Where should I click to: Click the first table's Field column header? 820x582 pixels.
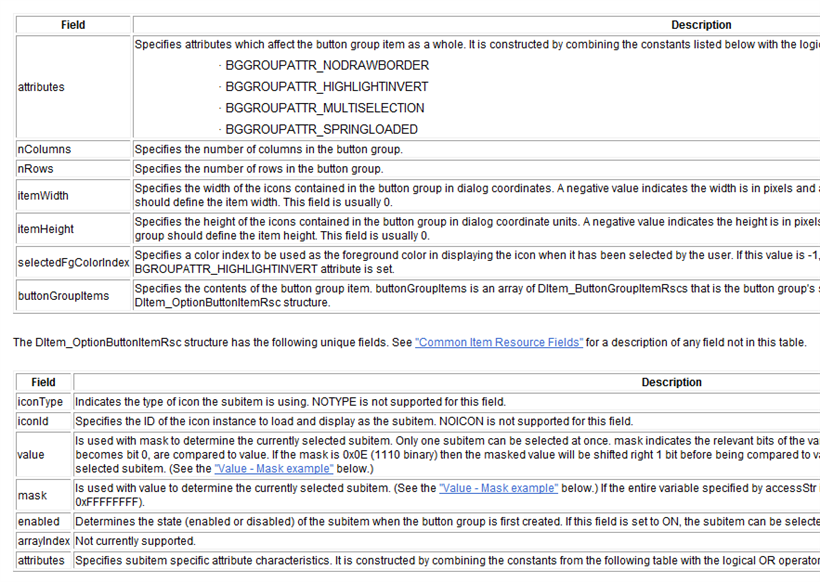[73, 25]
